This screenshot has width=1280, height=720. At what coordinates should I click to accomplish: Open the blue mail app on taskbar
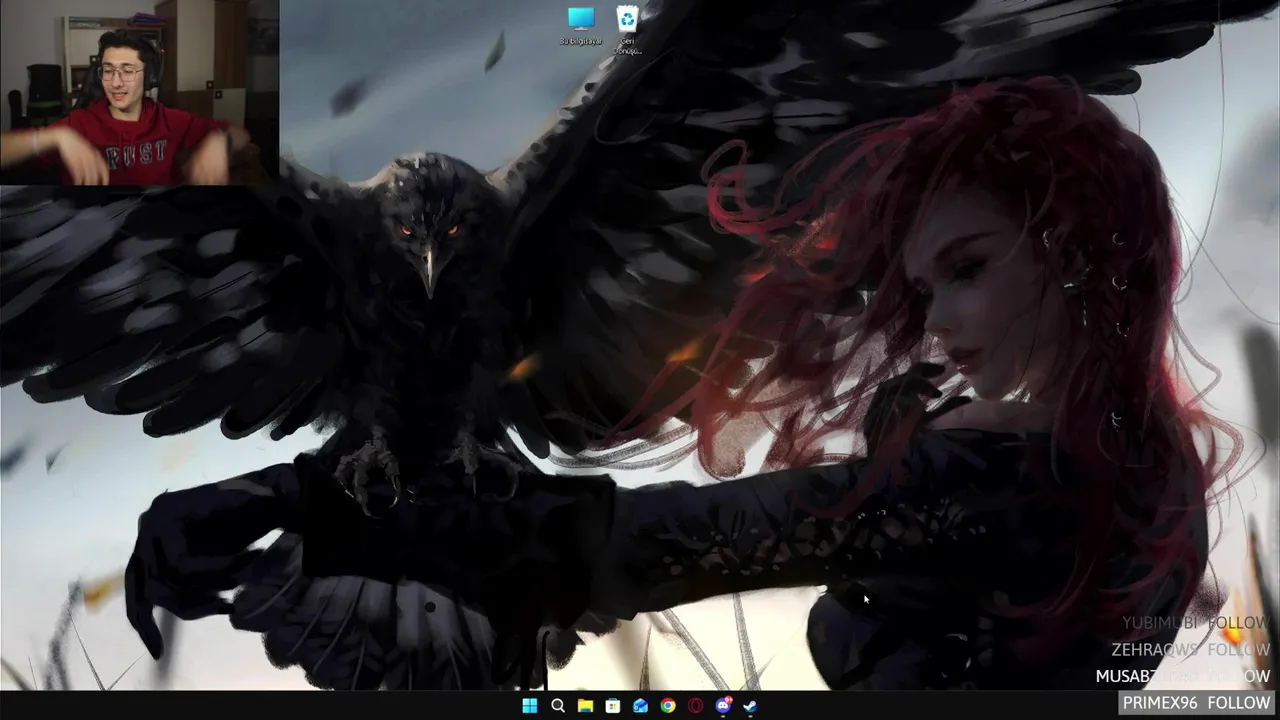[640, 706]
